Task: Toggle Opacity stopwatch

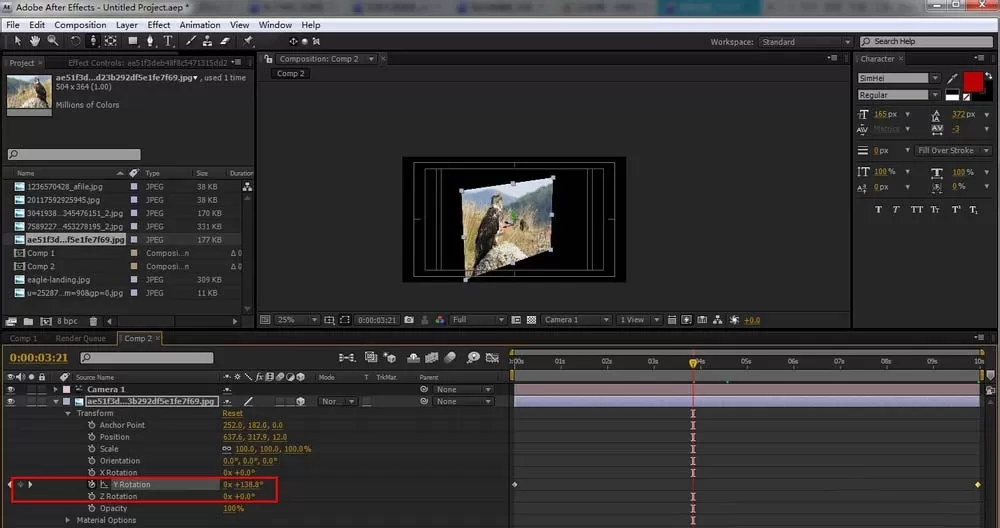Action: pos(92,508)
